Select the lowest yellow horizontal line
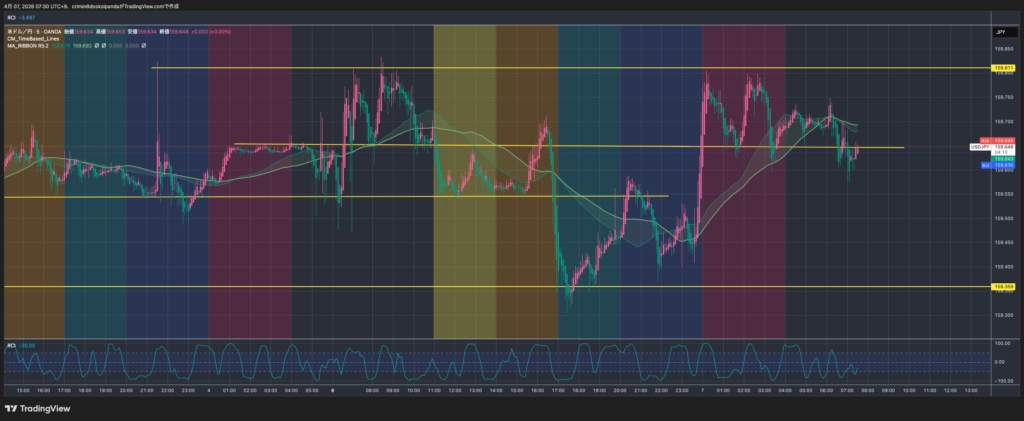1024x421 pixels. (400, 287)
